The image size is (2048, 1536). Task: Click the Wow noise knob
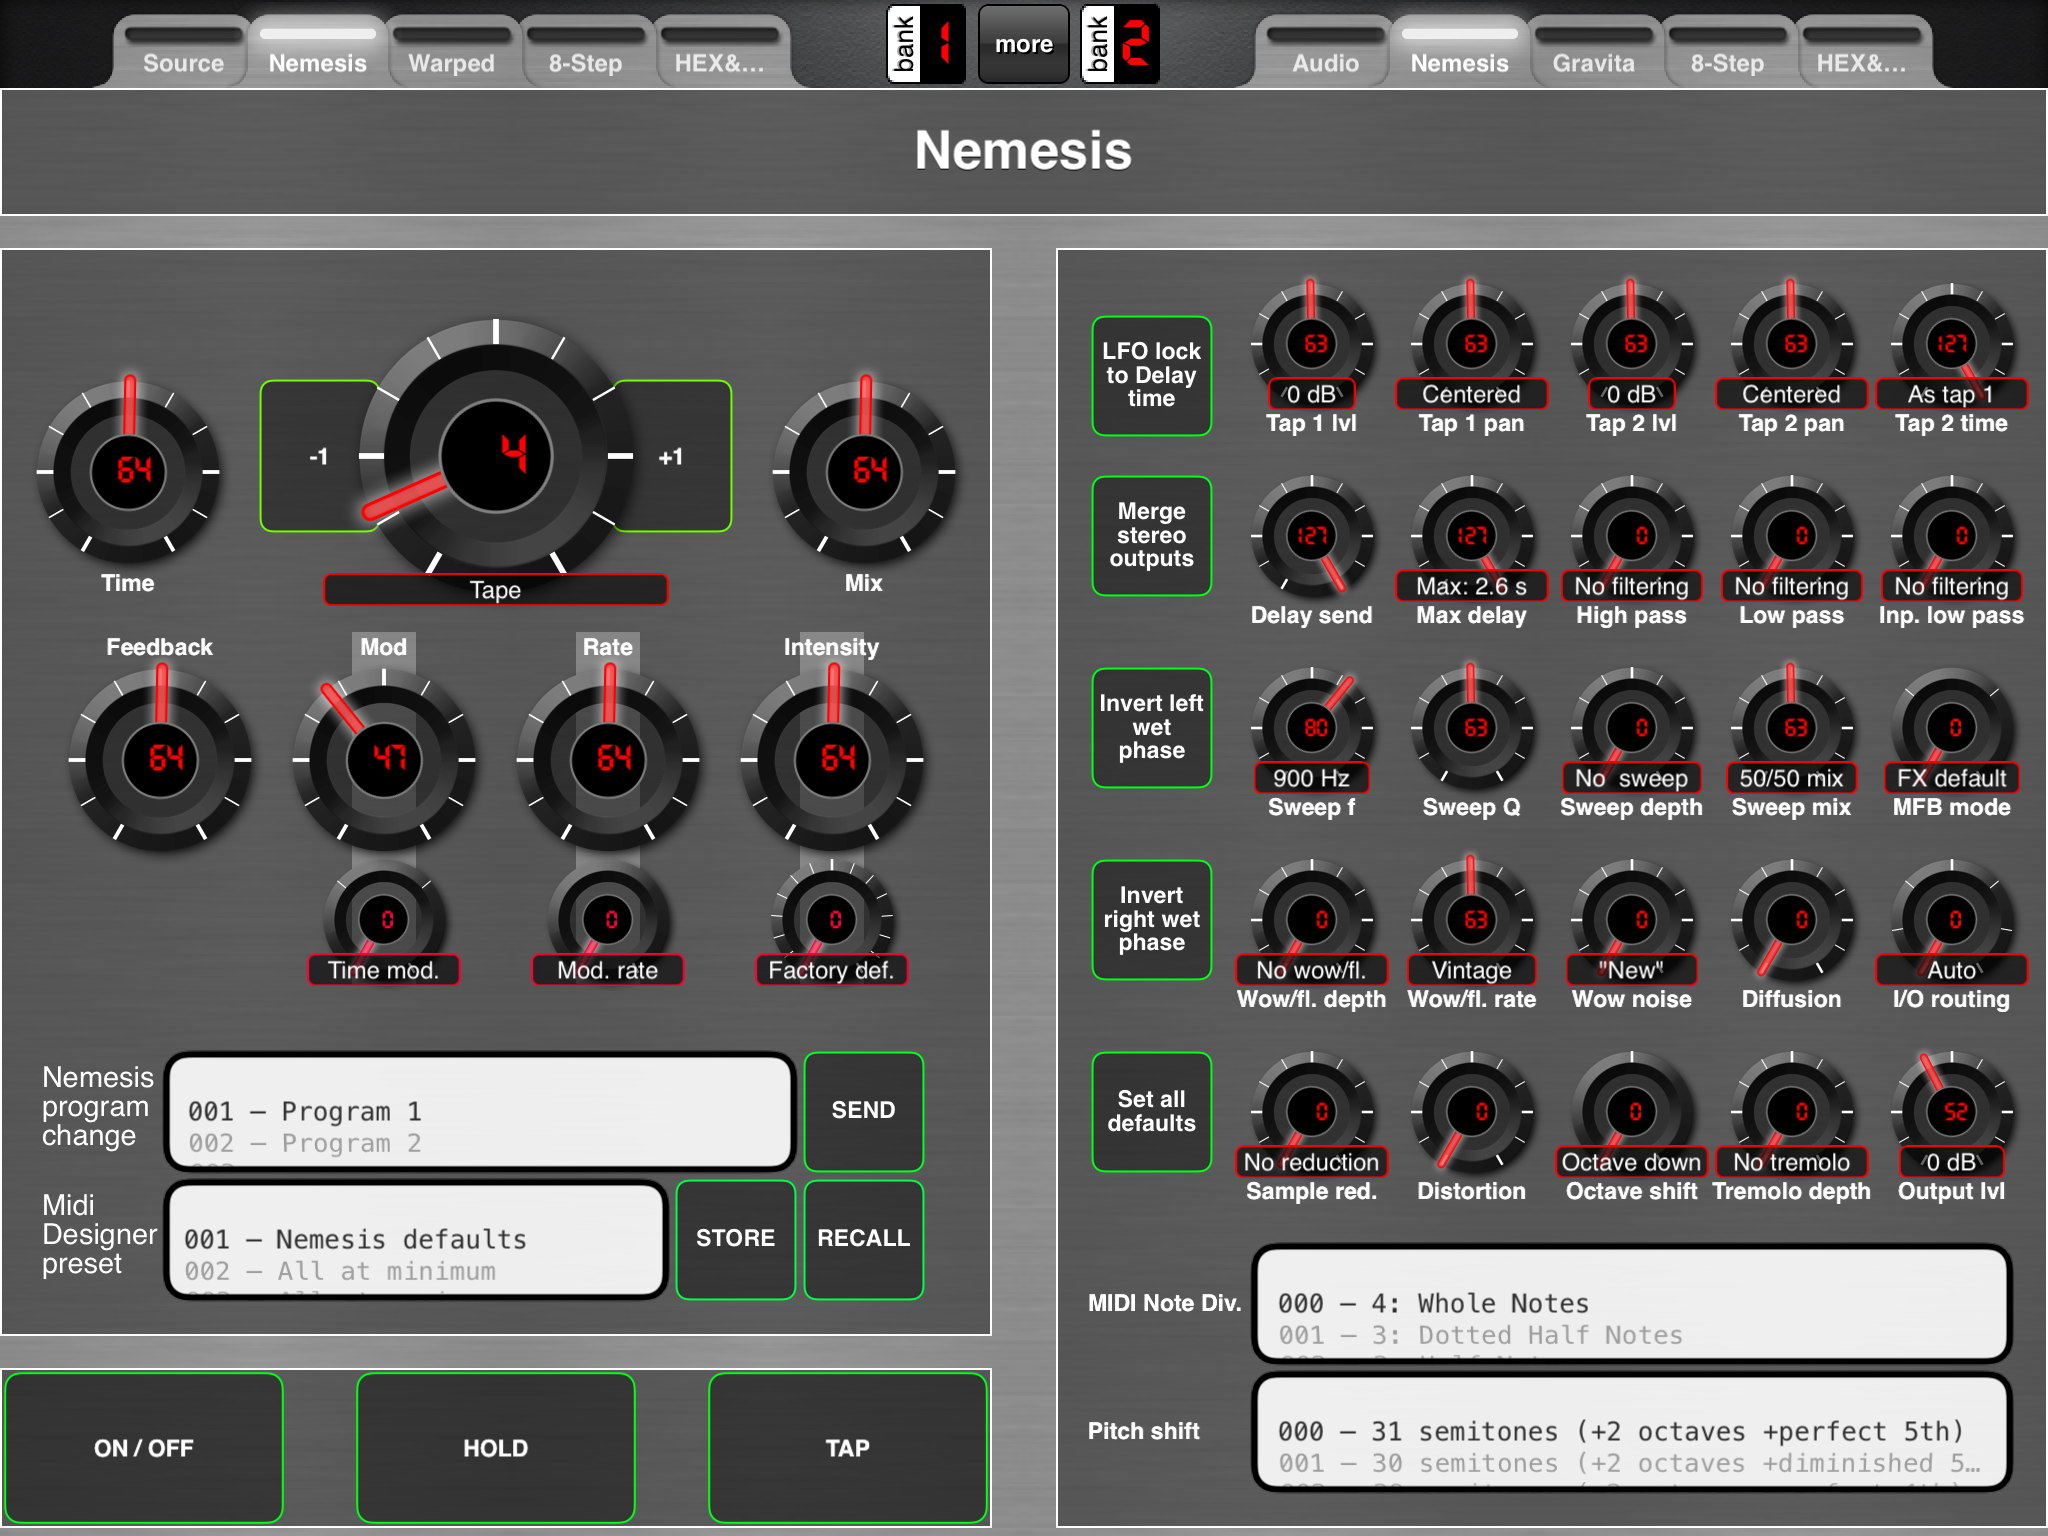[x=1632, y=920]
